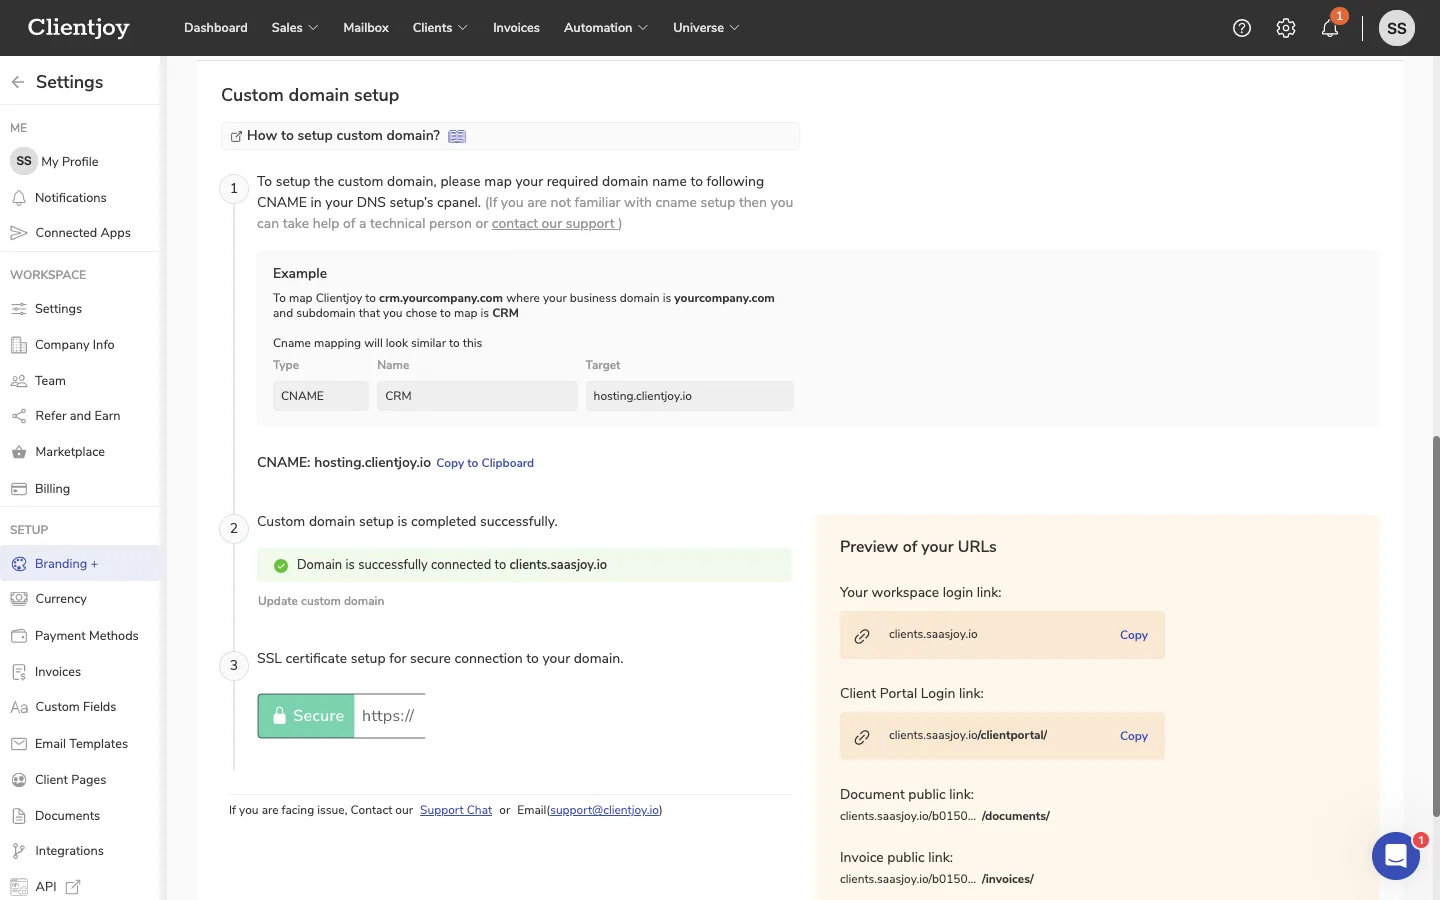This screenshot has height=900, width=1440.
Task: Open Invoices in the top navigation
Action: pos(516,28)
